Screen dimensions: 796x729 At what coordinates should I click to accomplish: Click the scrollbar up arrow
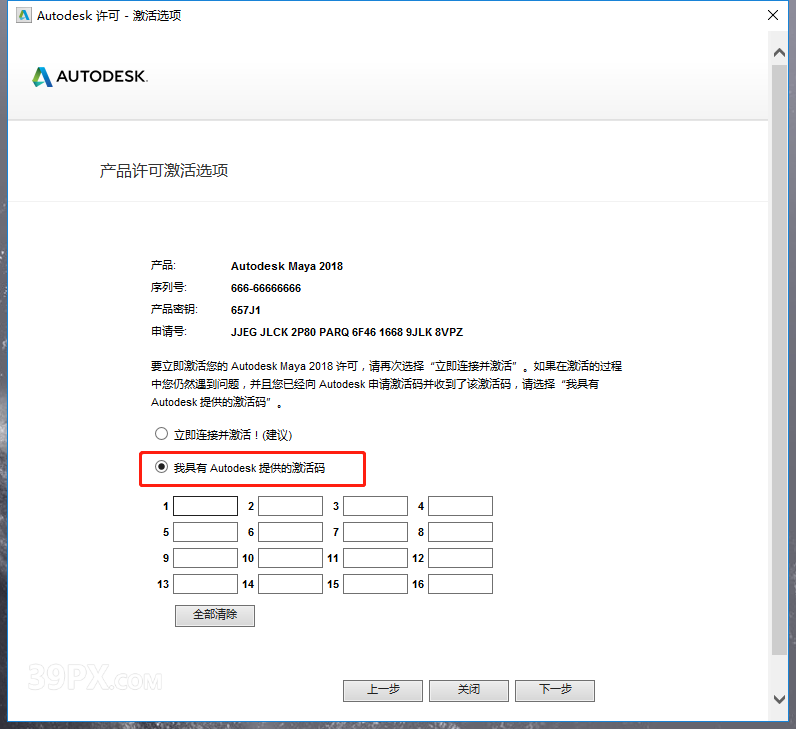[x=779, y=52]
